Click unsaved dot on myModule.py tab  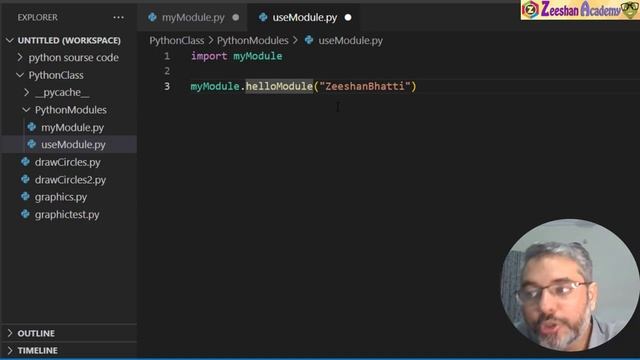click(236, 18)
